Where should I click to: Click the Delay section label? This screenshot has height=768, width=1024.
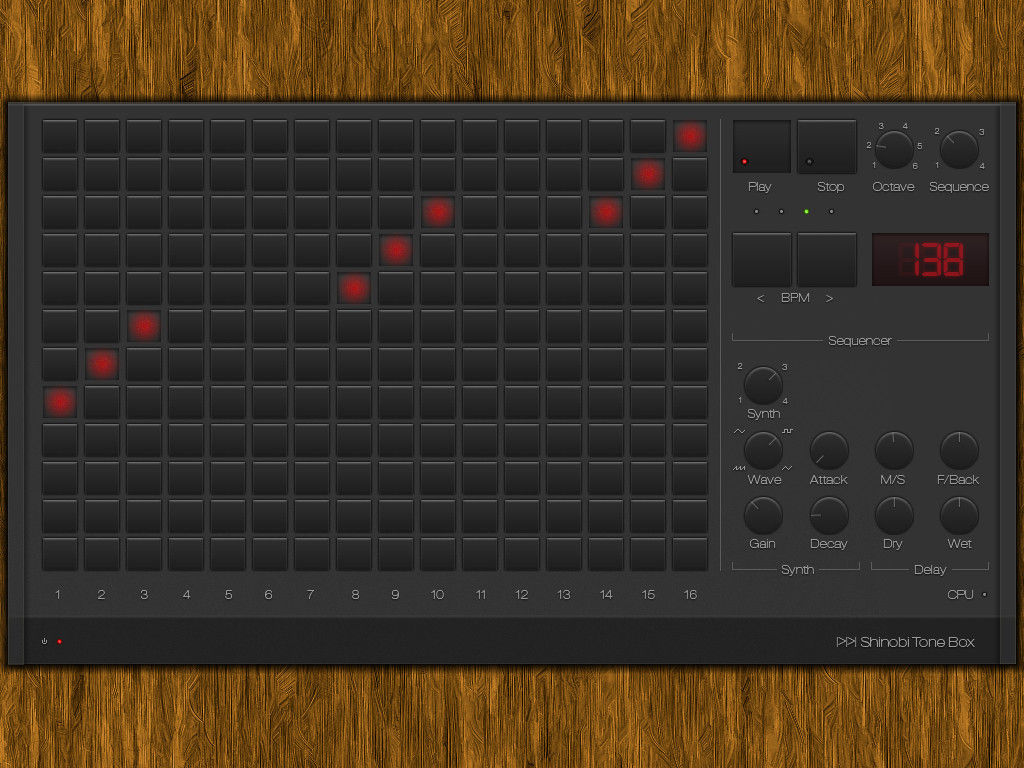point(930,569)
